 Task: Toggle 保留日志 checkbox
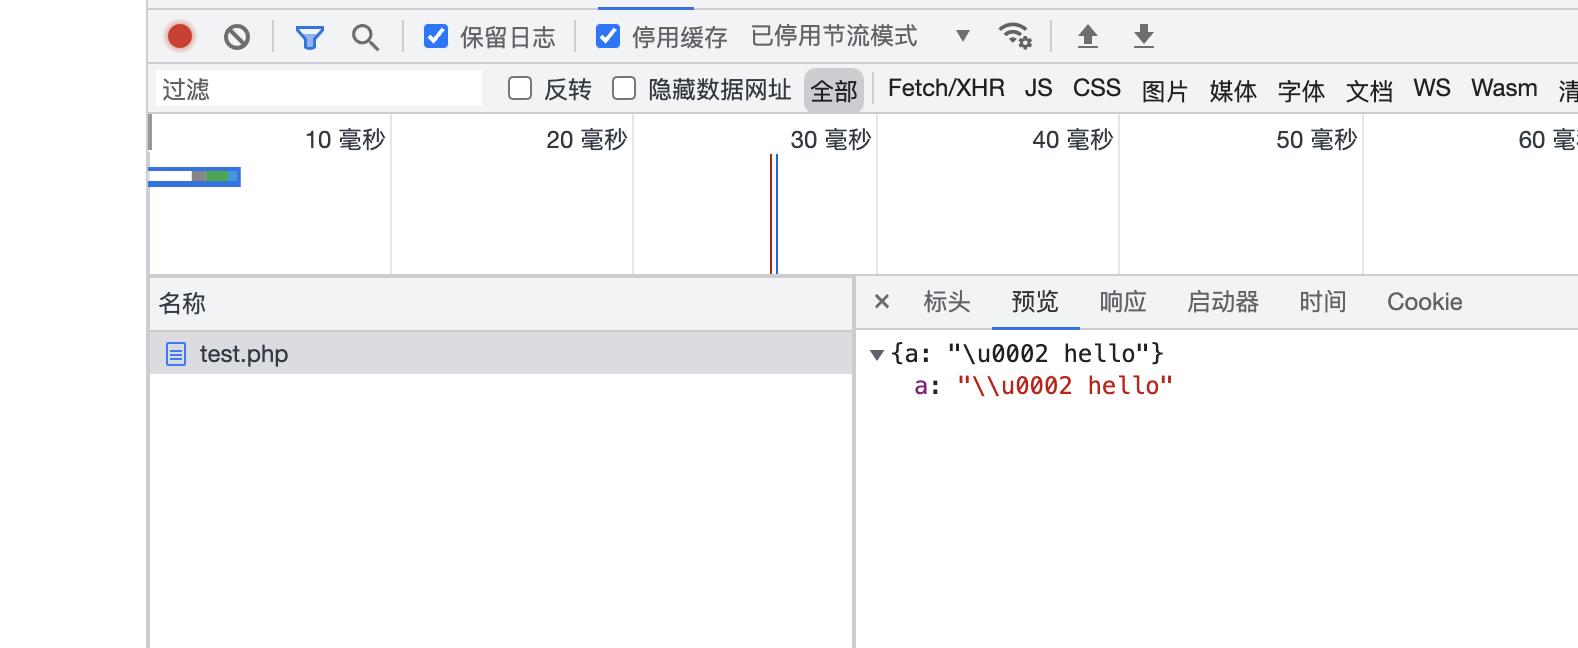click(436, 37)
